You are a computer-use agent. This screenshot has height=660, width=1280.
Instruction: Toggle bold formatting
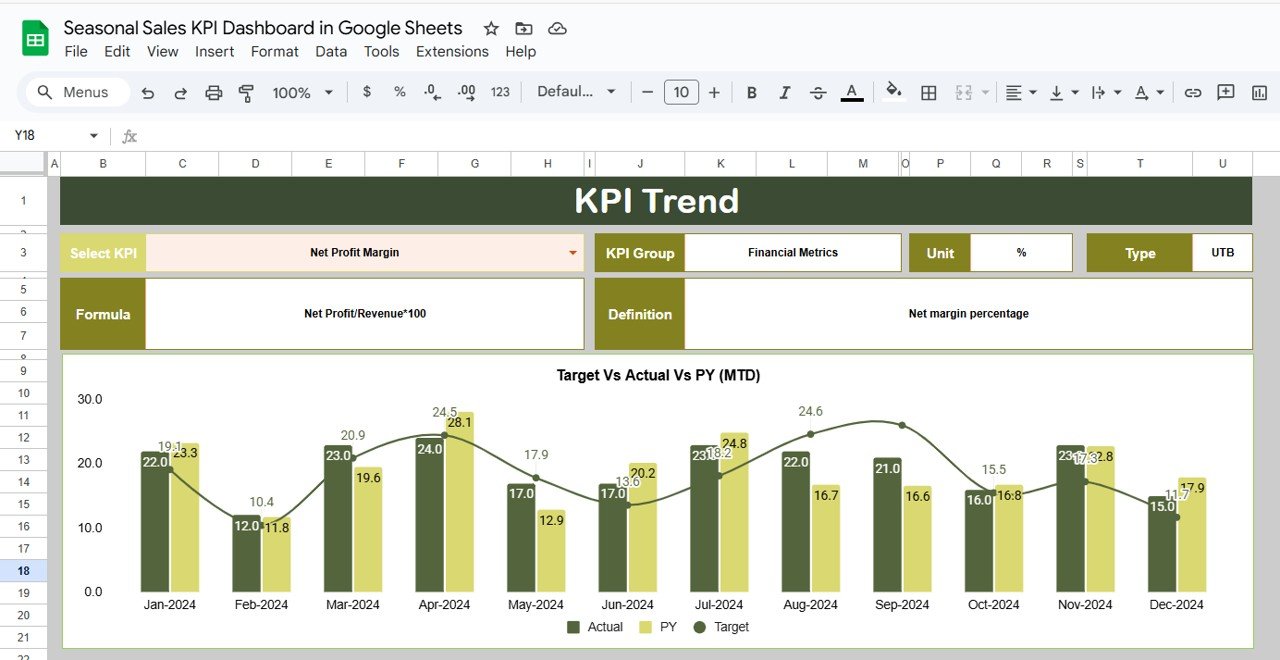(751, 92)
